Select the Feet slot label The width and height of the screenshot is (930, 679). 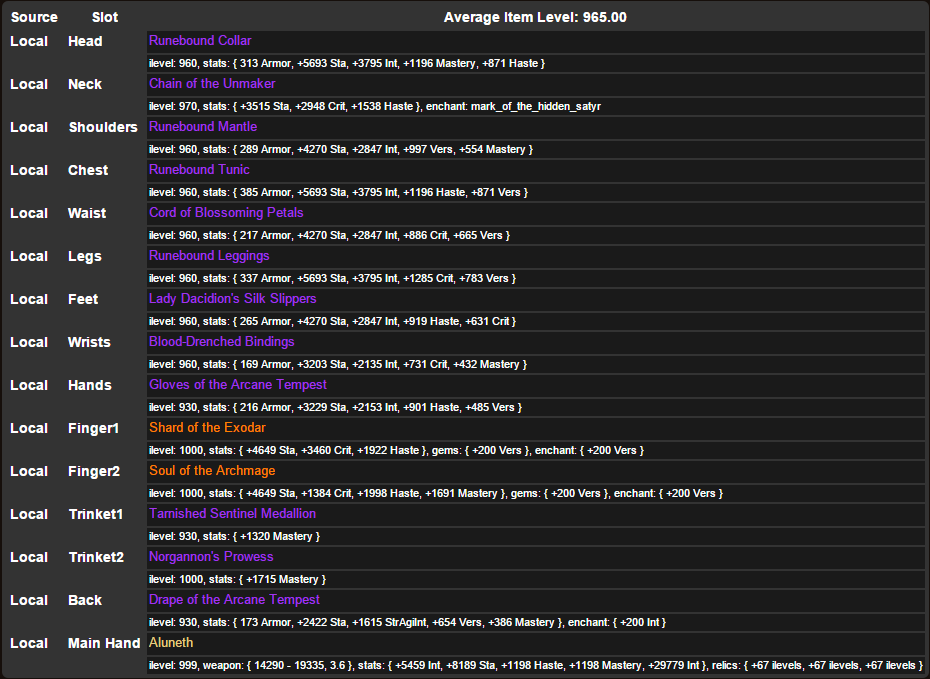point(82,299)
